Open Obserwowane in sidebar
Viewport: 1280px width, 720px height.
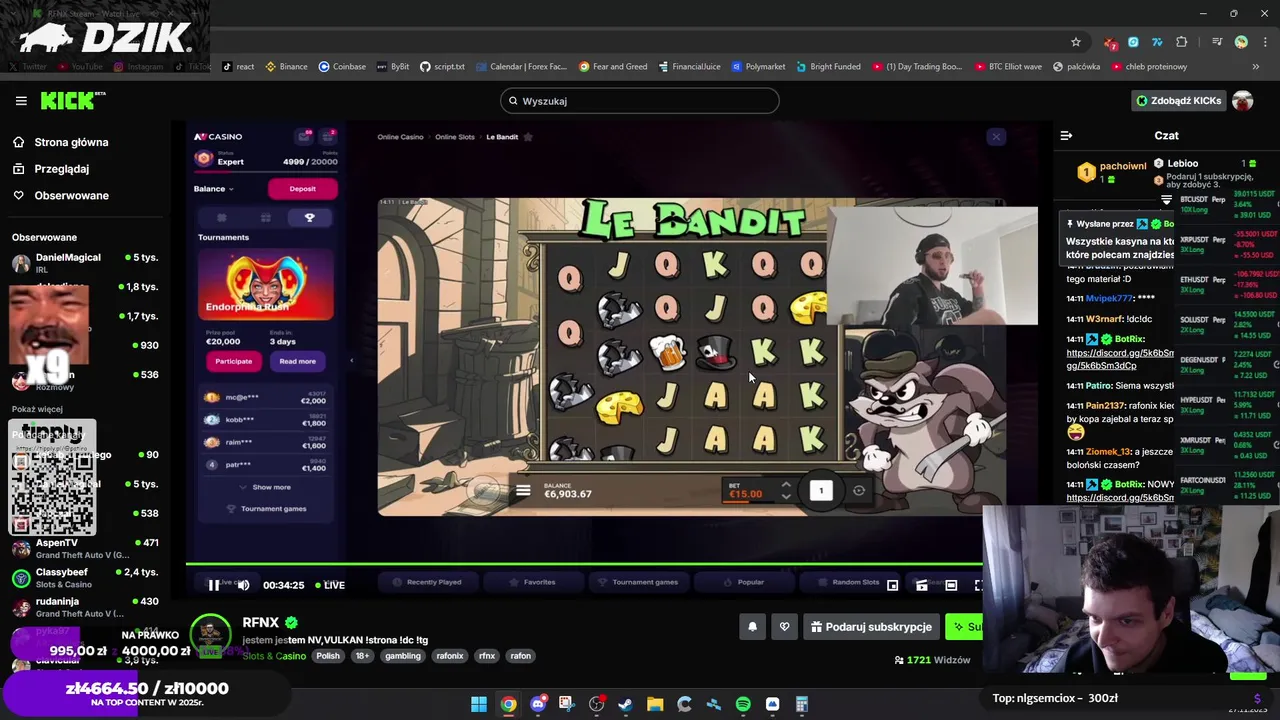71,196
